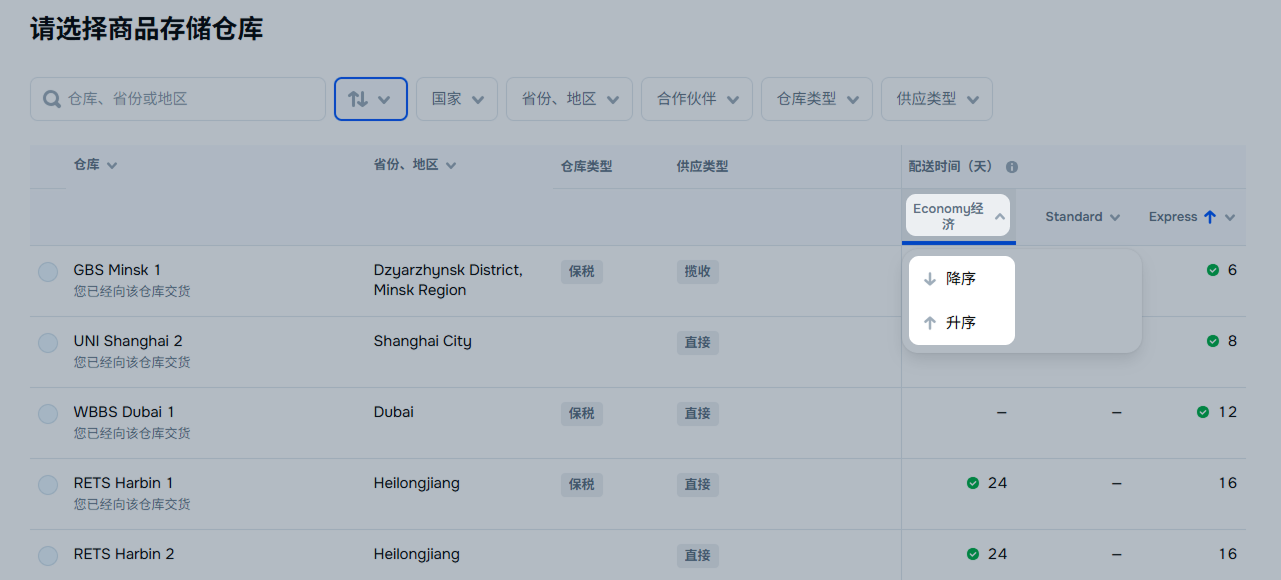Click the info icon beside 配送时间（天）

1012,167
